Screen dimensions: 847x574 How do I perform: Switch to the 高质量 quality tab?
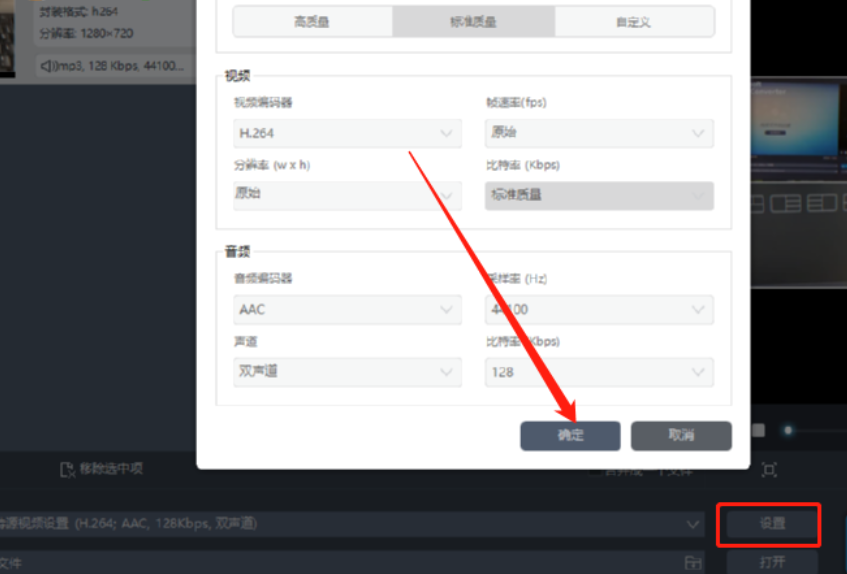tap(312, 22)
